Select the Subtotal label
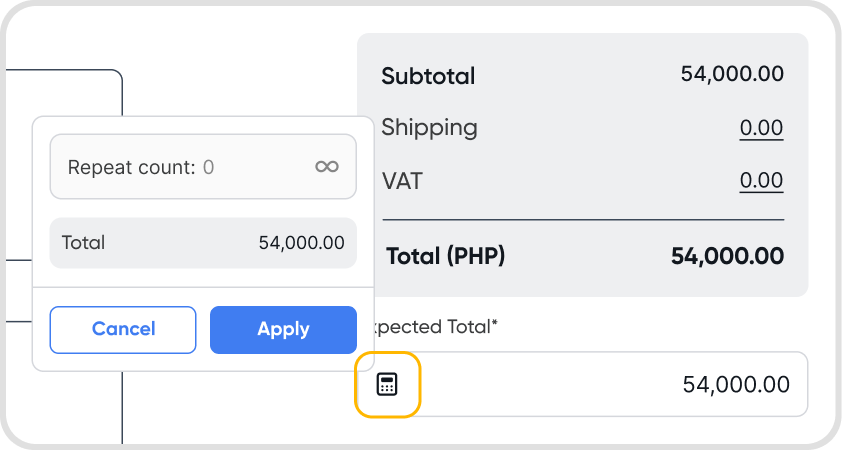The width and height of the screenshot is (842, 450). click(x=428, y=76)
